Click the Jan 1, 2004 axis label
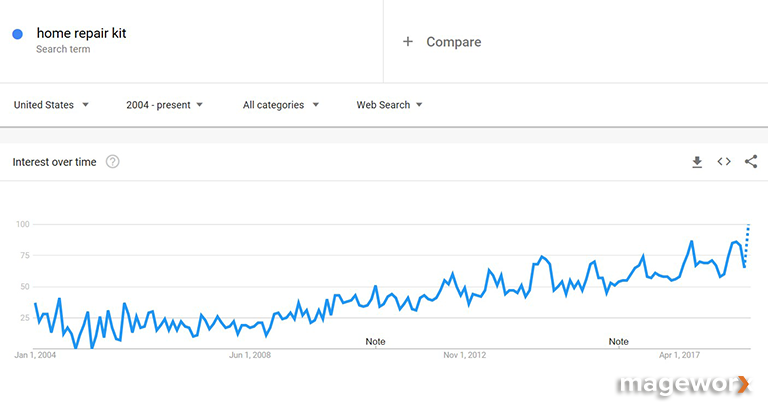The image size is (768, 406). pos(36,355)
